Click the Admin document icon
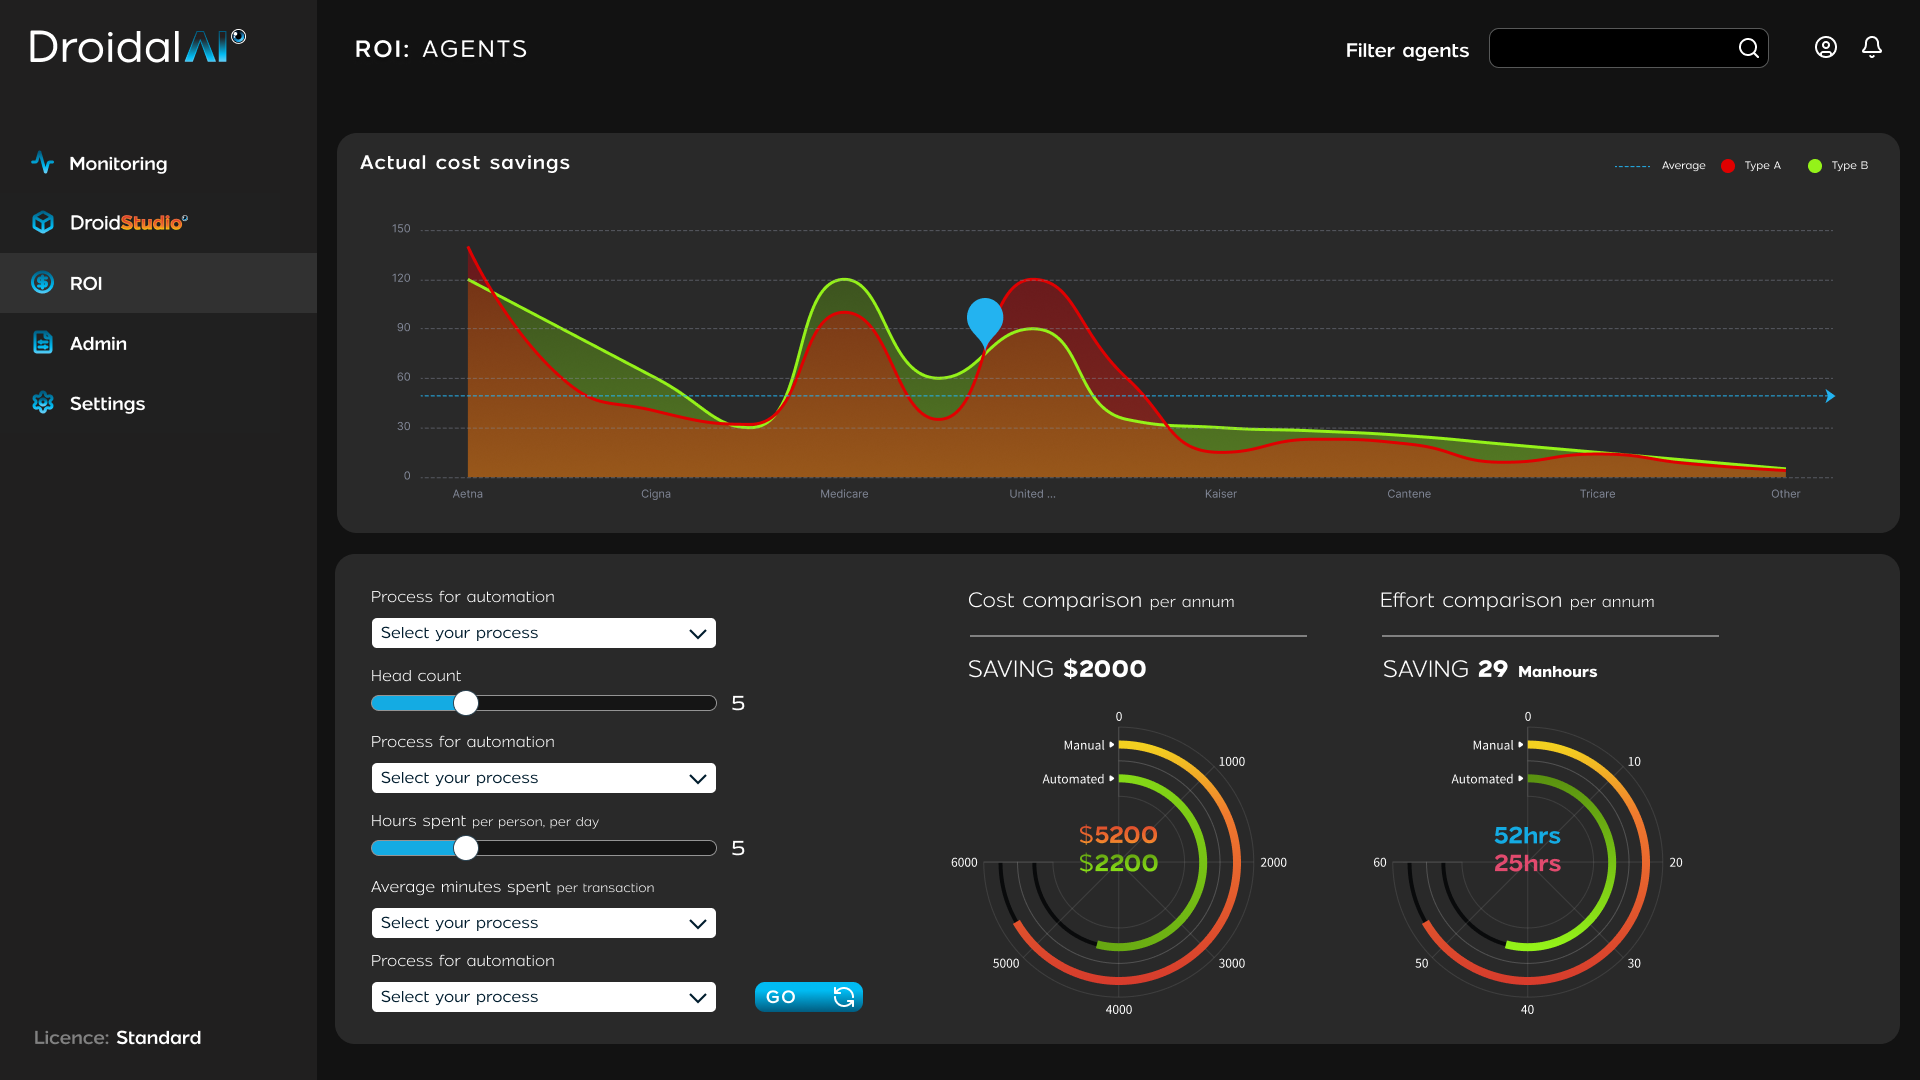Screen dimensions: 1920x1080 [42, 343]
